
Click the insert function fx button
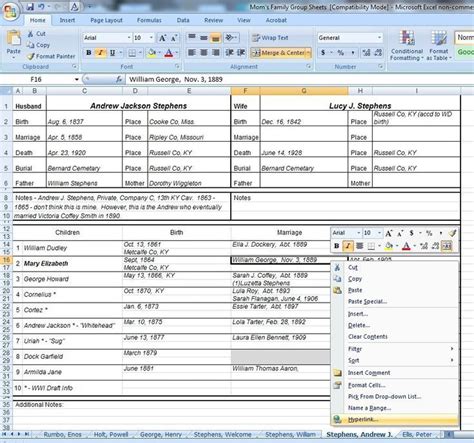click(x=119, y=79)
